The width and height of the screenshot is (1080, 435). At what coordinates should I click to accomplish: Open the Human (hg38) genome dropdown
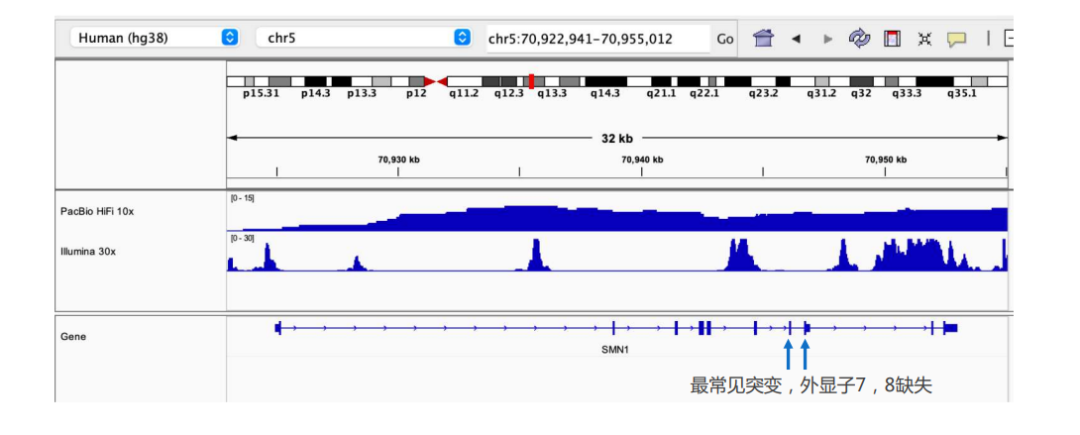154,38
